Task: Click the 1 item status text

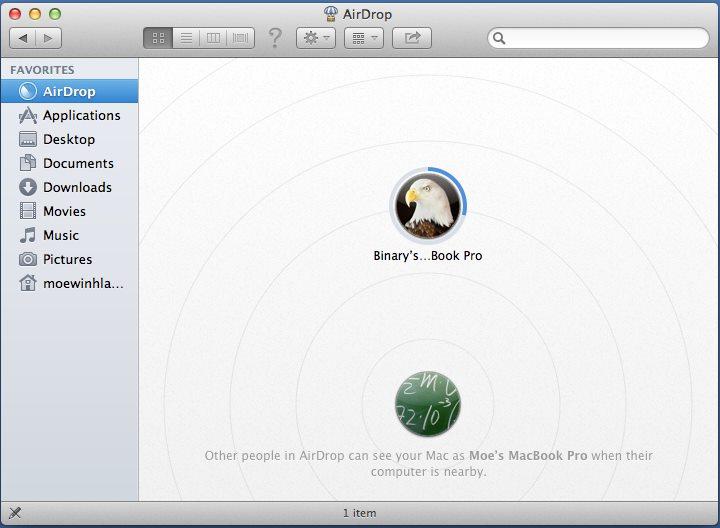Action: [360, 513]
